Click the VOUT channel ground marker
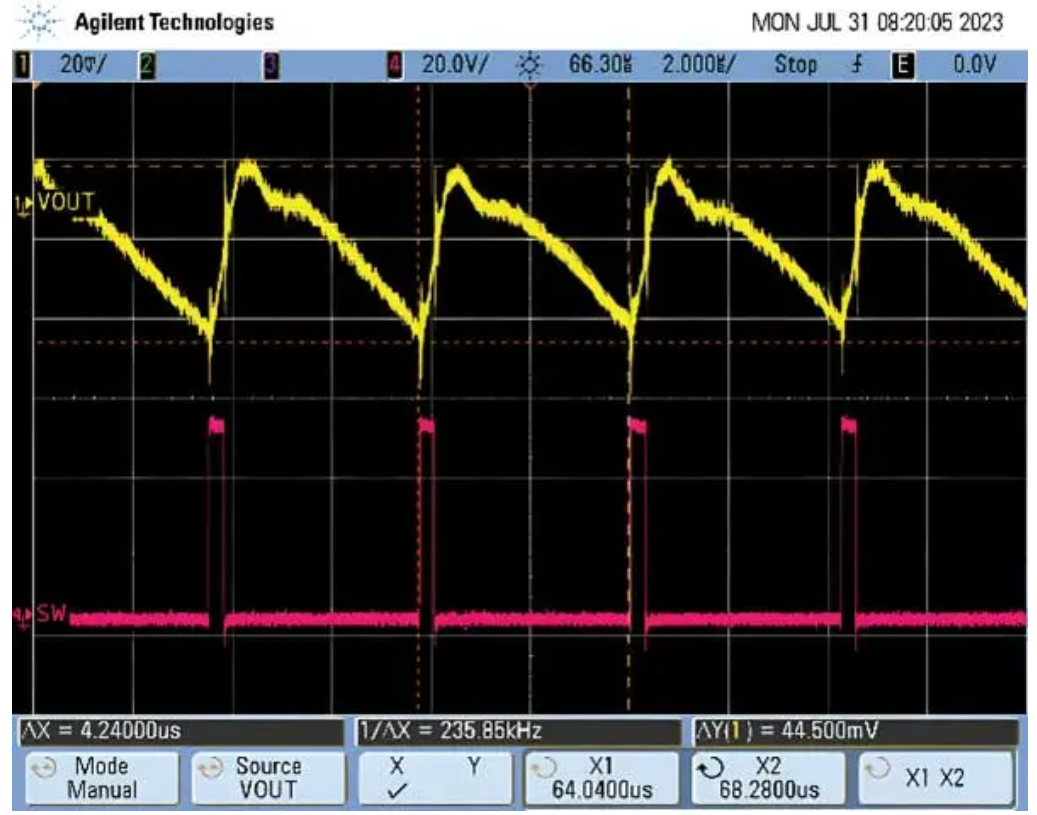This screenshot has height=815, width=1037. (x=22, y=207)
